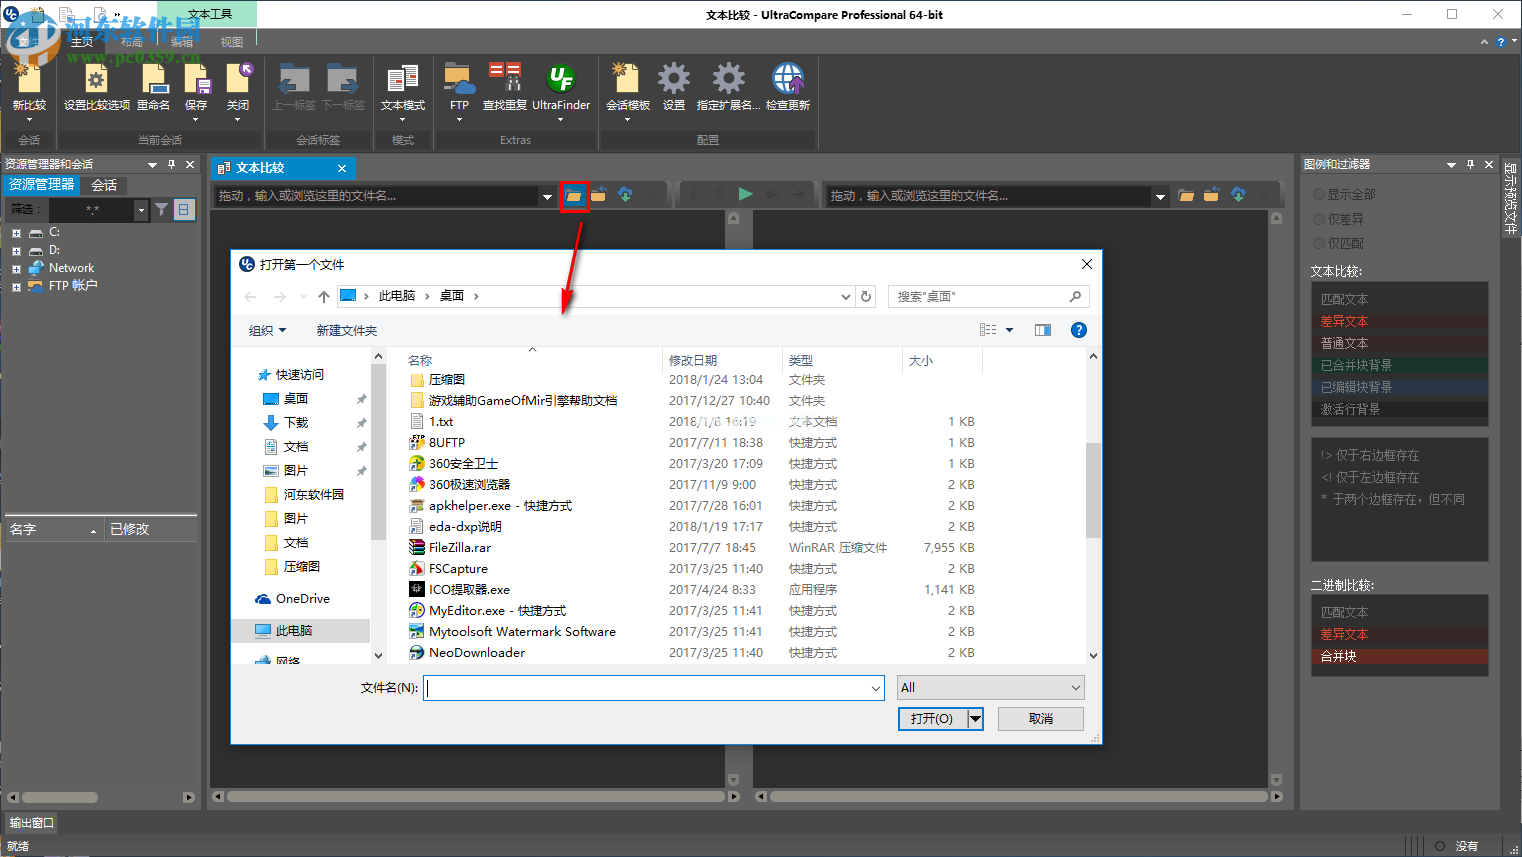The width and height of the screenshot is (1522, 857).
Task: Click the right pane open-file folder icon
Action: (x=1186, y=195)
